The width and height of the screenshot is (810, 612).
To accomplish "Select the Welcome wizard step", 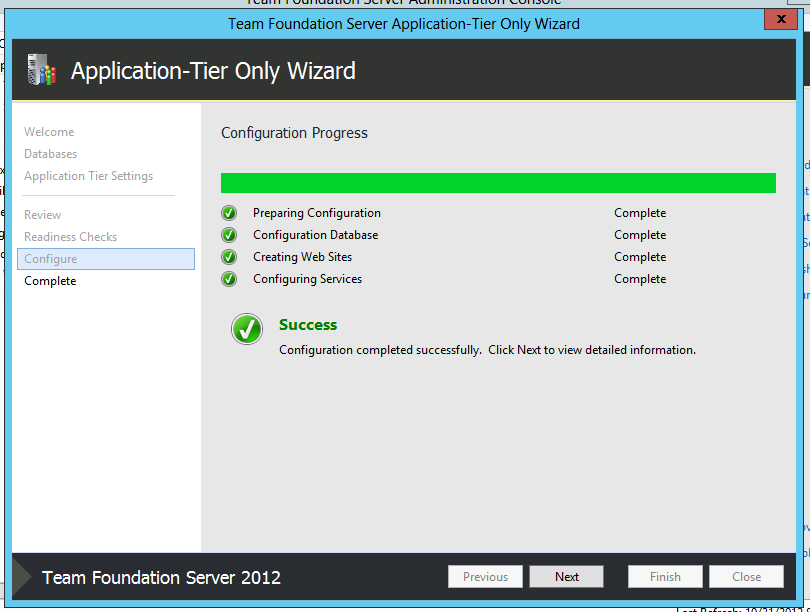I will (x=49, y=132).
